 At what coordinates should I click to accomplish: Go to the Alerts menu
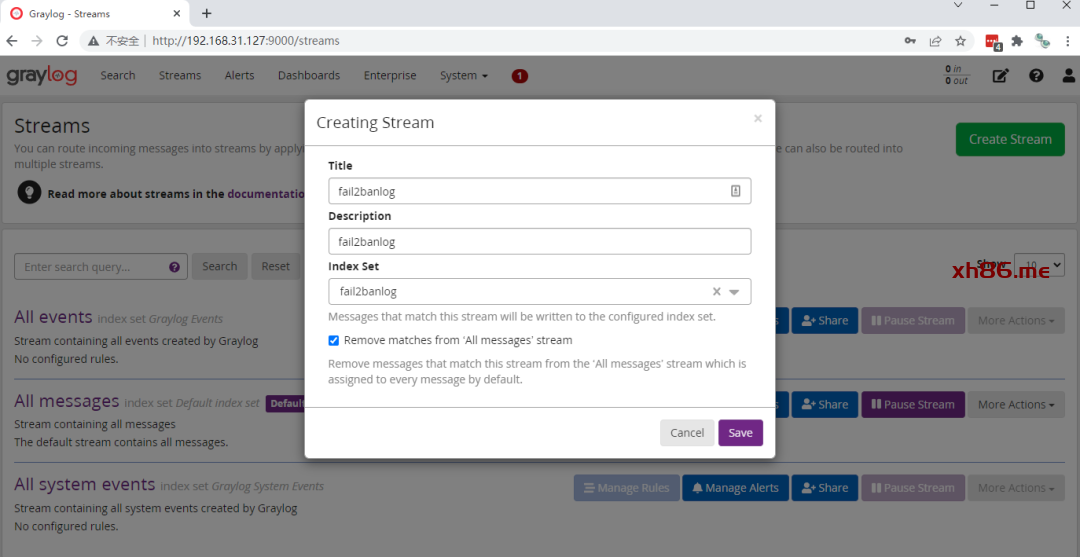(x=239, y=76)
